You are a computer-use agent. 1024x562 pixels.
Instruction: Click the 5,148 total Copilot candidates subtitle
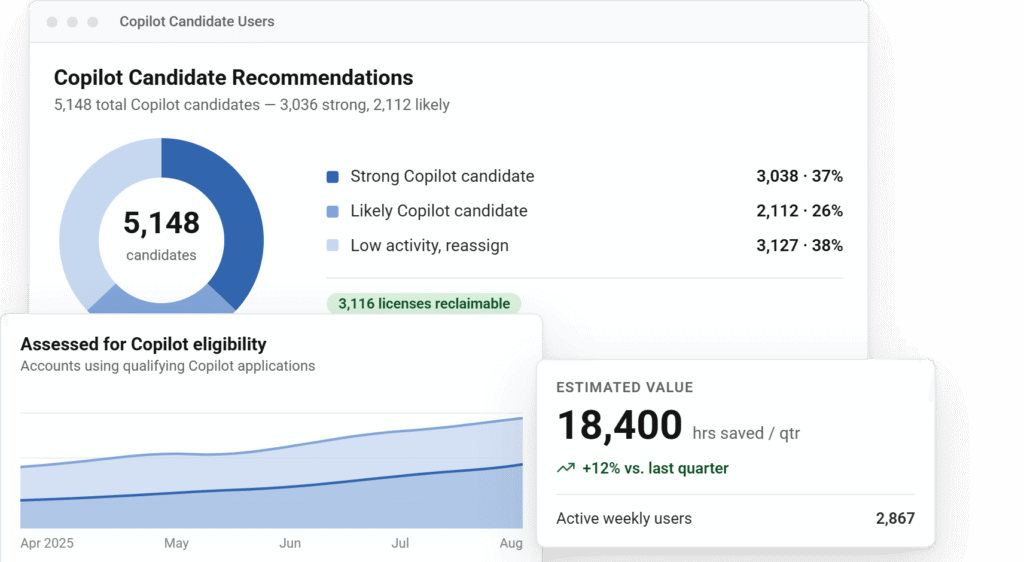tap(251, 105)
